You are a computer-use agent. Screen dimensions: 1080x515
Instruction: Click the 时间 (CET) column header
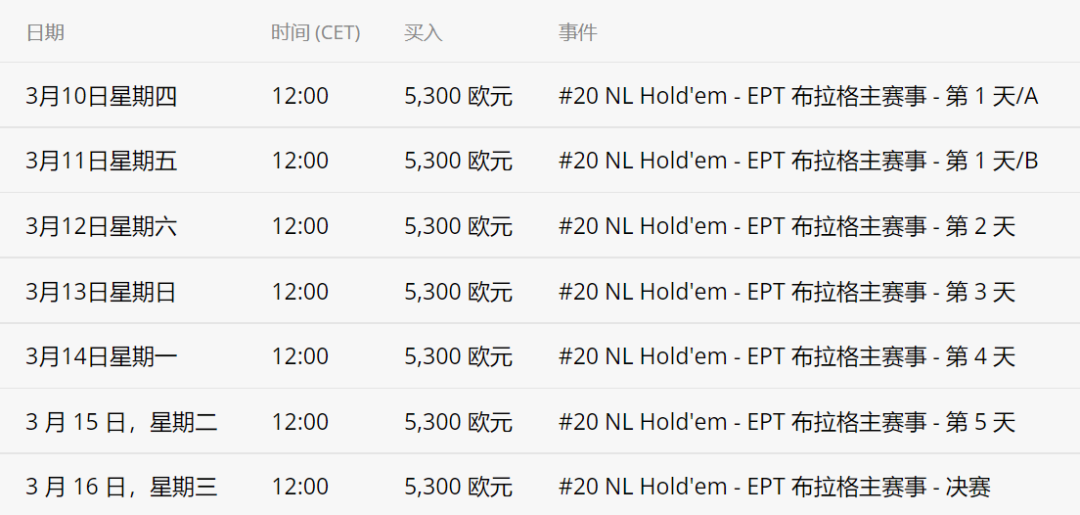315,32
